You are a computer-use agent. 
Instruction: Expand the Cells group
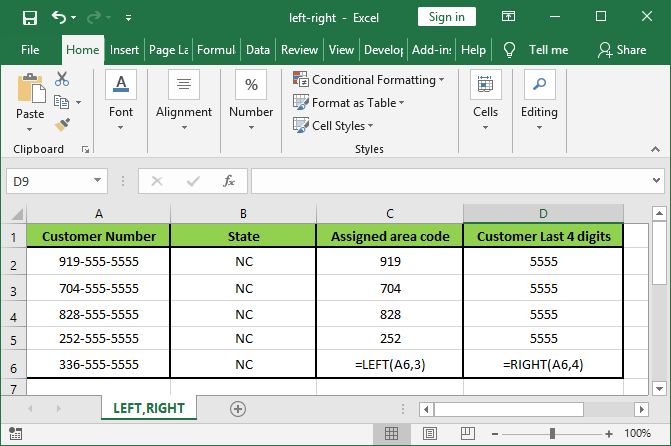(485, 101)
